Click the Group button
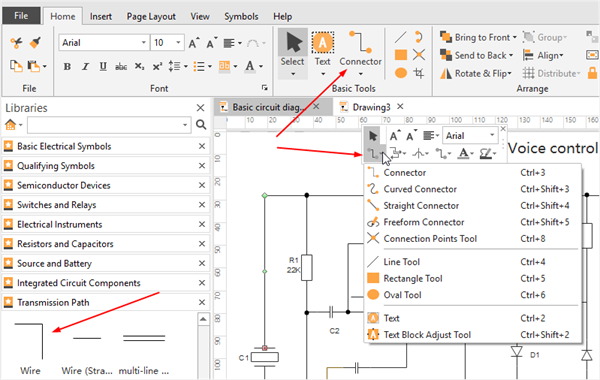The image size is (600, 380). click(545, 37)
